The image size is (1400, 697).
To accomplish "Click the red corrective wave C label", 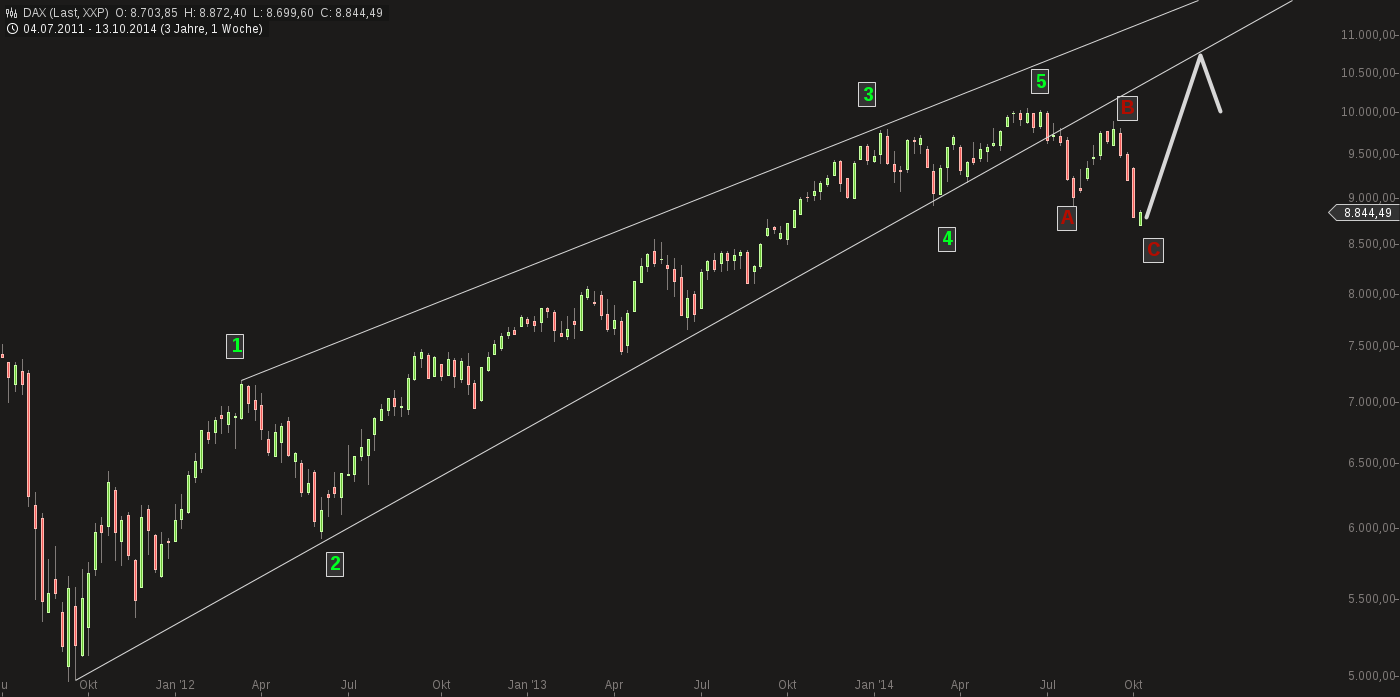I will pyautogui.click(x=1153, y=250).
